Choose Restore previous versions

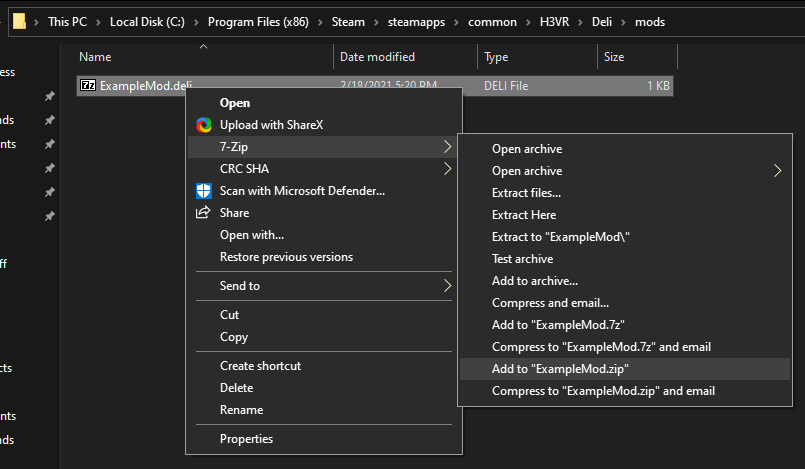pos(324,257)
